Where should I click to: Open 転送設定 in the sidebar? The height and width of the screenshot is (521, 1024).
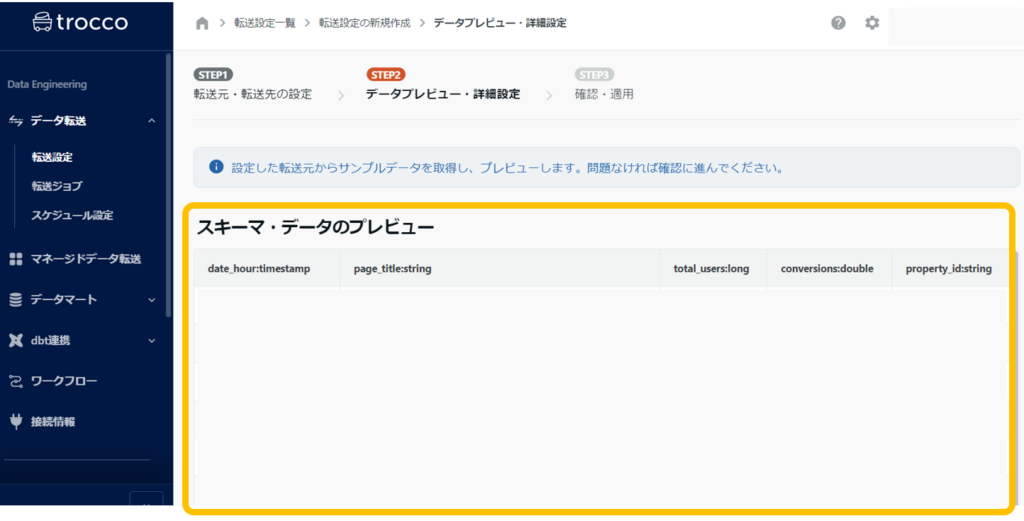[x=52, y=157]
